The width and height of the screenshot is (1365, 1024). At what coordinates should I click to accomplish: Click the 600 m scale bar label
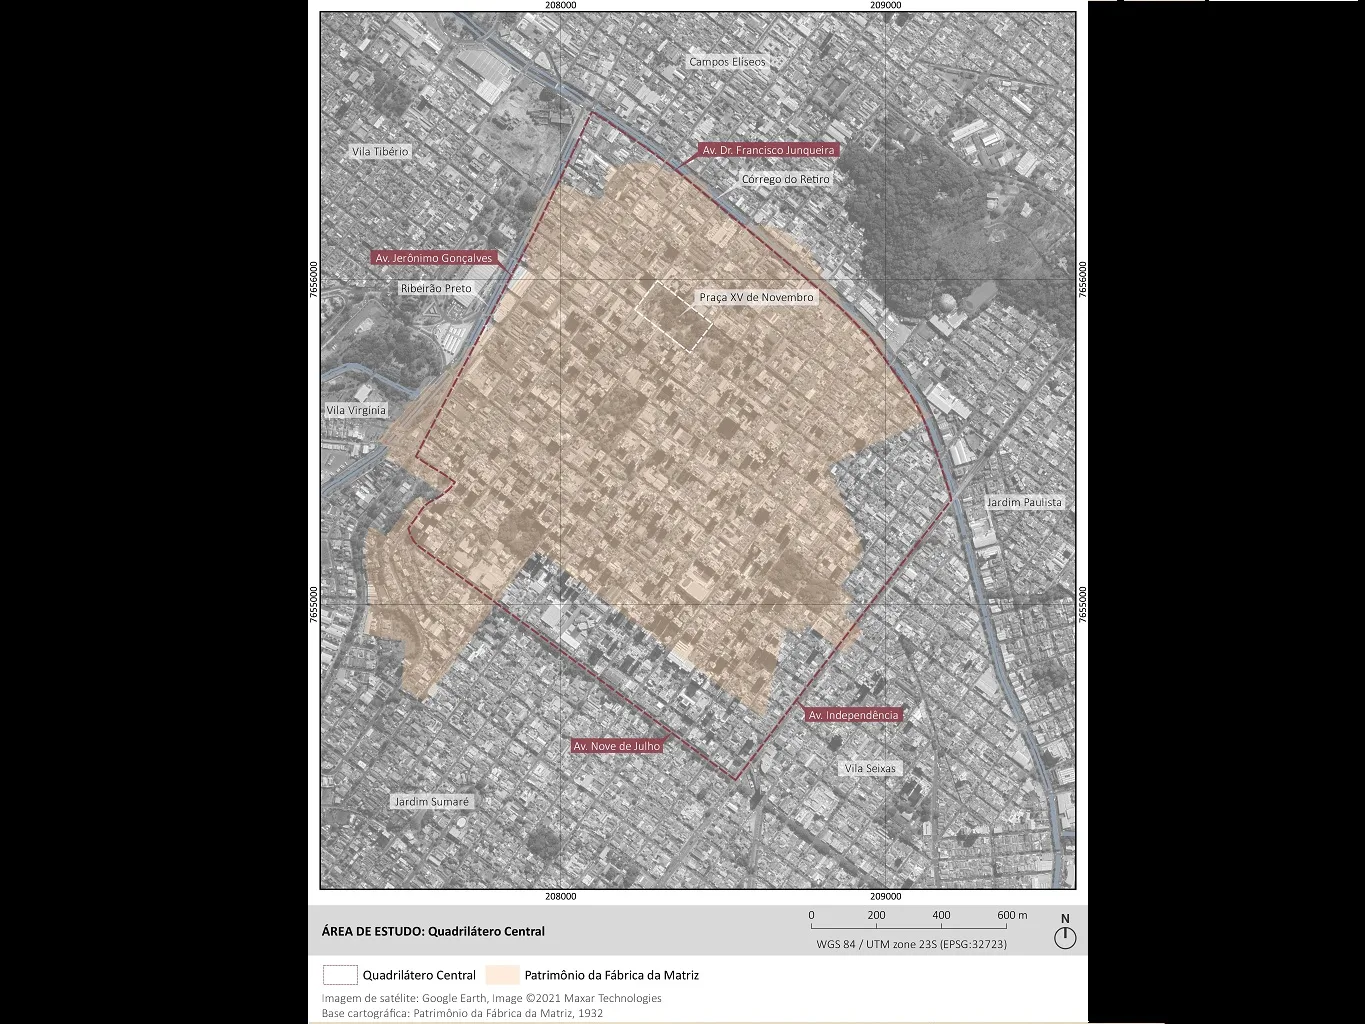tap(1012, 915)
